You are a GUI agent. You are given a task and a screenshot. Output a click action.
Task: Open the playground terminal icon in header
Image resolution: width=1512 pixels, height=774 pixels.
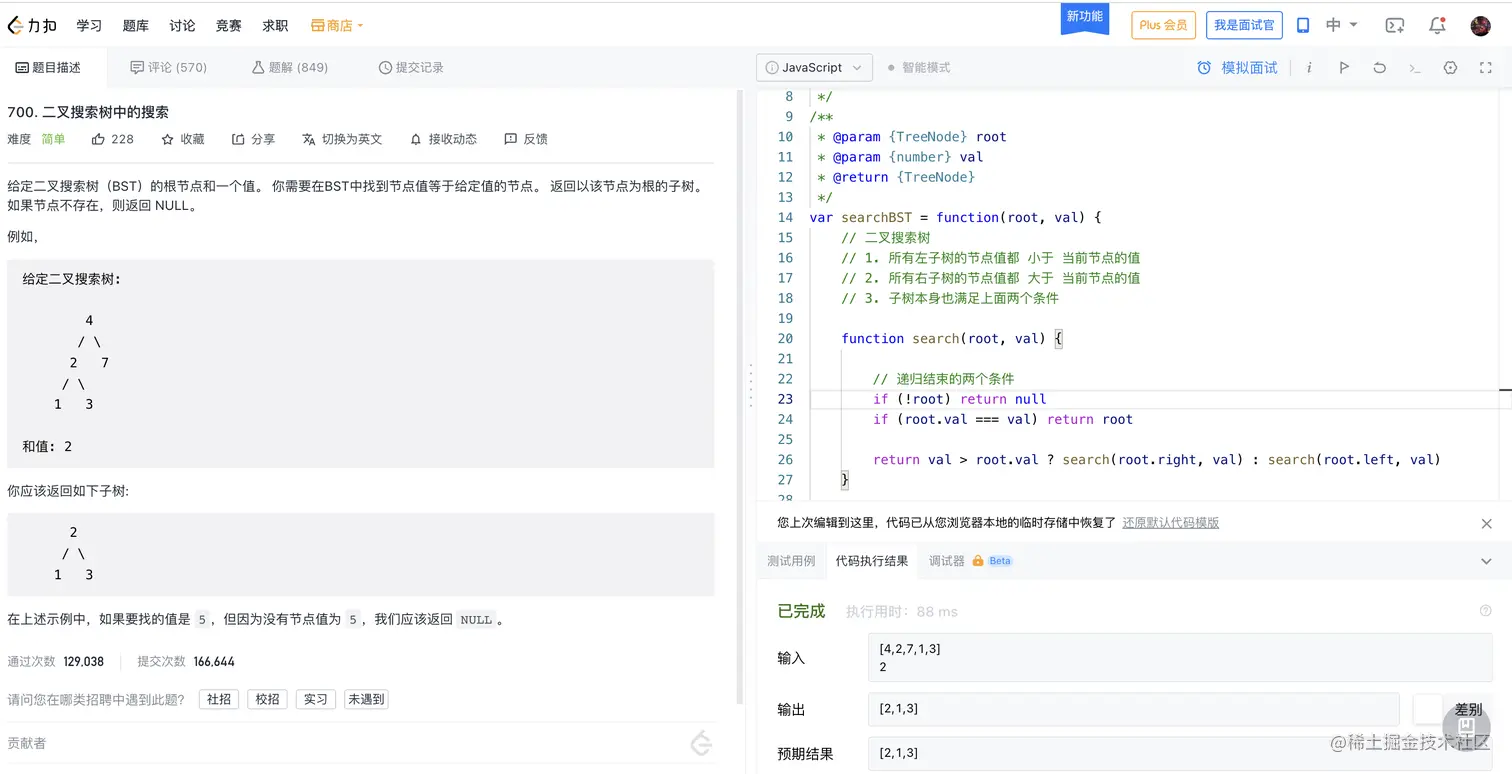pos(1394,25)
